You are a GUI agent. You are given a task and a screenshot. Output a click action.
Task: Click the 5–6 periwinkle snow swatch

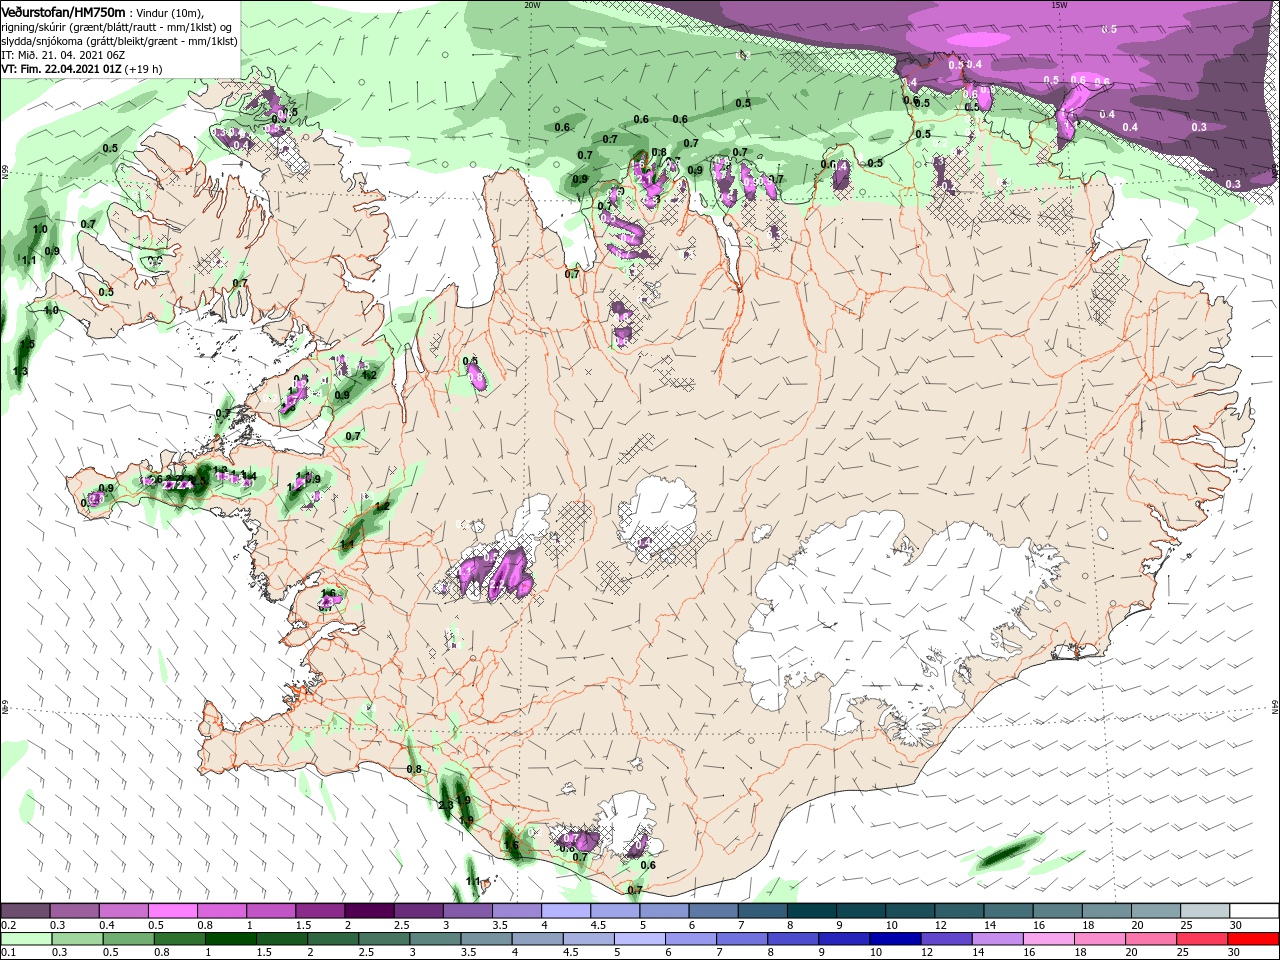coord(664,912)
